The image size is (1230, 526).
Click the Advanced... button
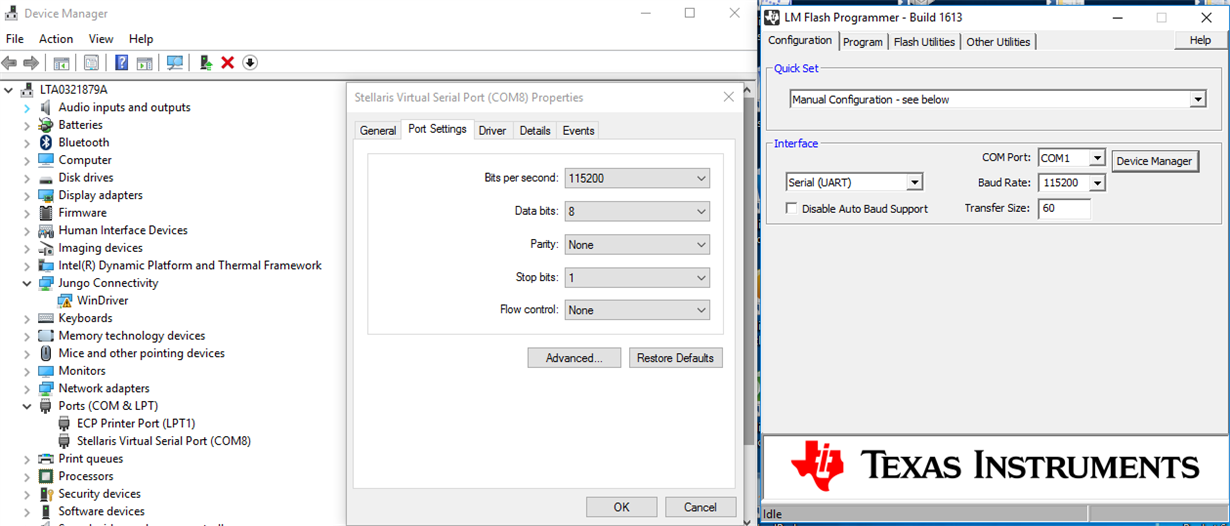pos(574,358)
